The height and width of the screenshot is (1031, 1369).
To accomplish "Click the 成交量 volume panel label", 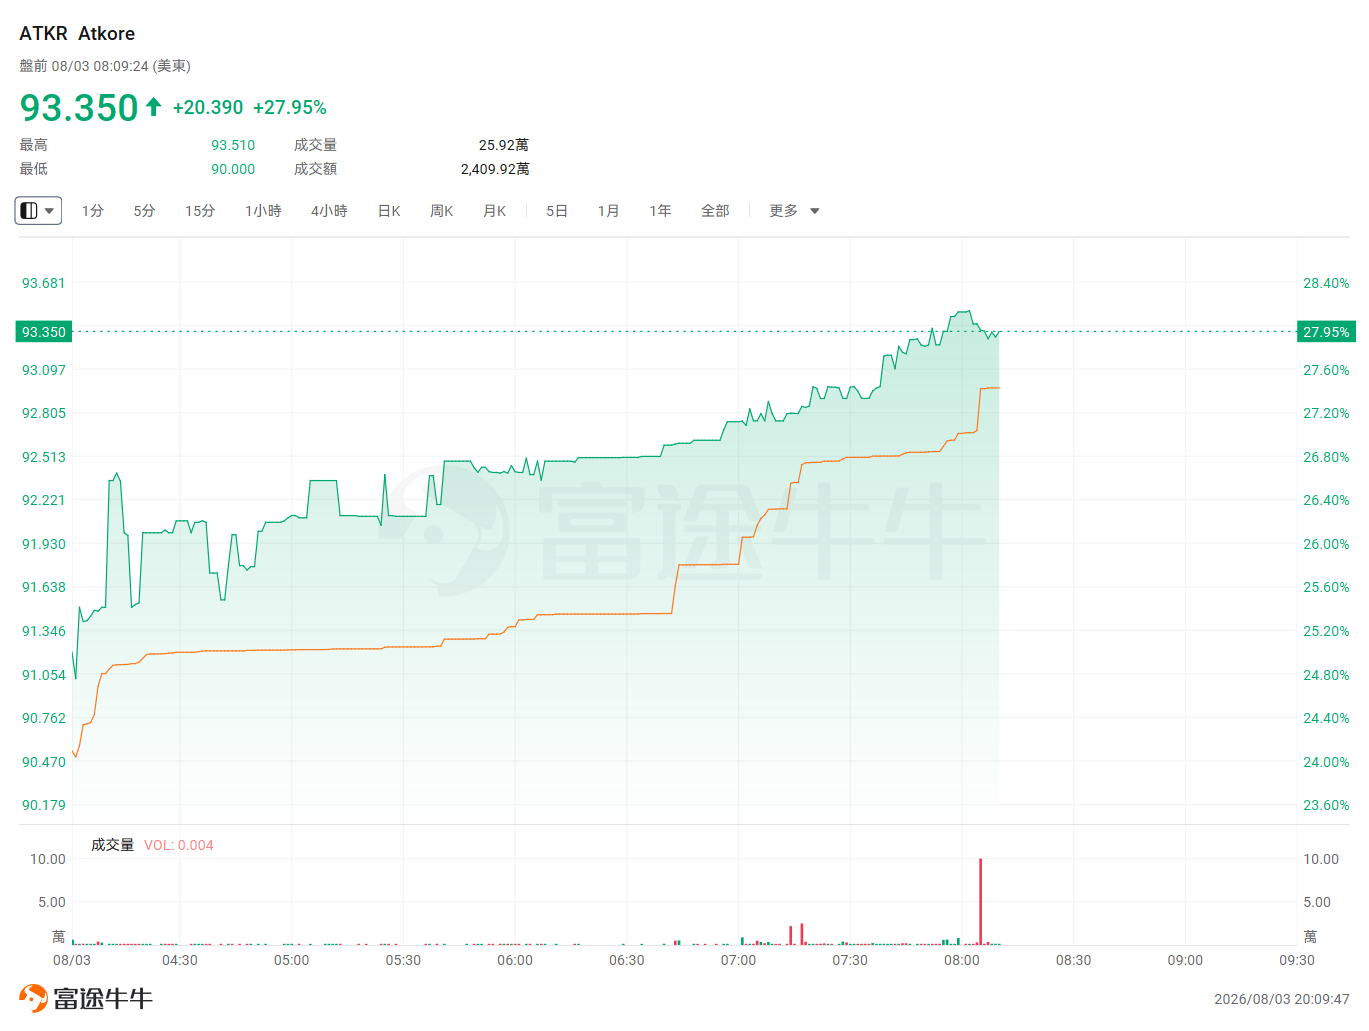I will click(x=112, y=845).
